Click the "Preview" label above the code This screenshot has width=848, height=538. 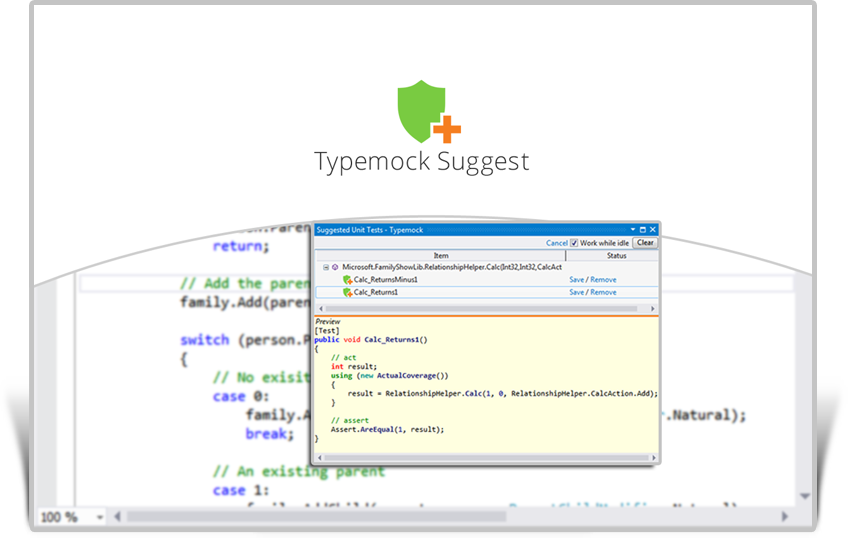328,321
